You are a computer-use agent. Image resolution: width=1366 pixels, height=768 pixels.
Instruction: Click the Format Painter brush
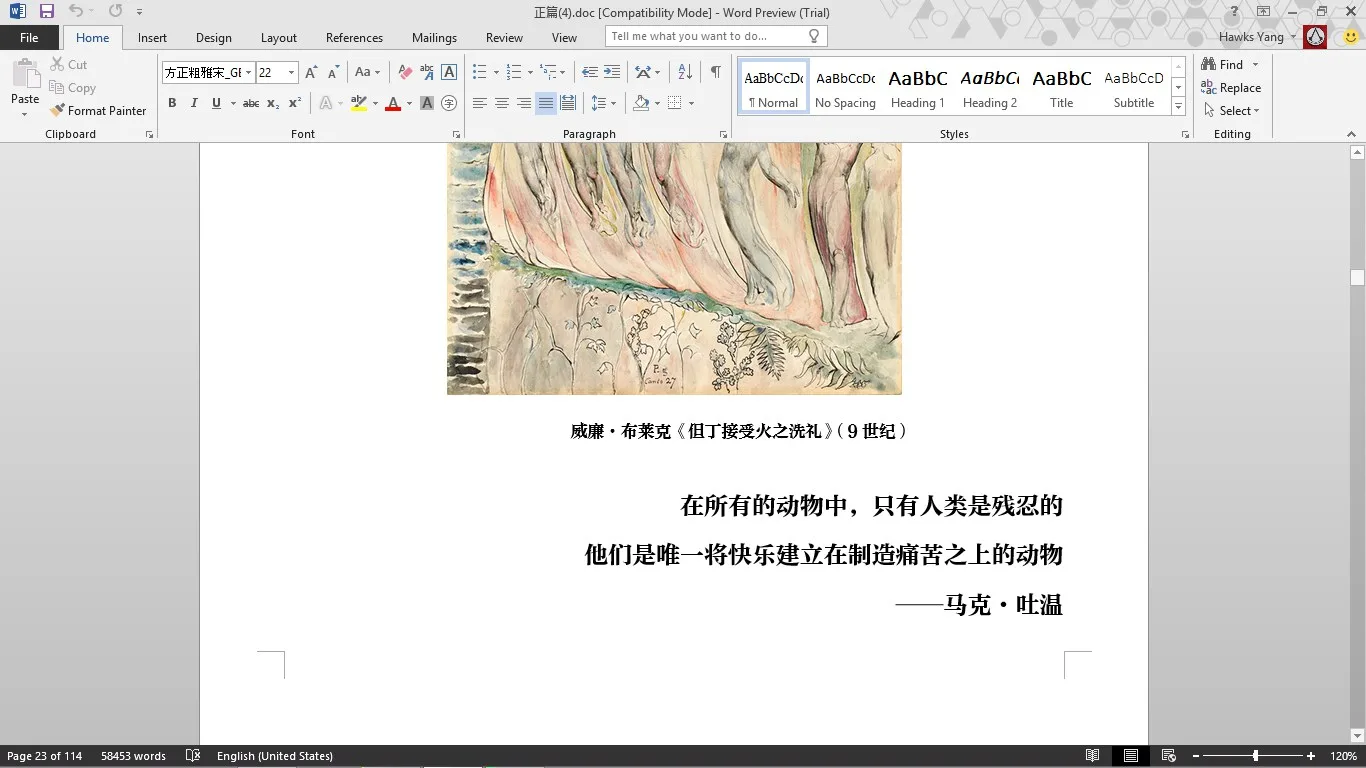point(58,111)
